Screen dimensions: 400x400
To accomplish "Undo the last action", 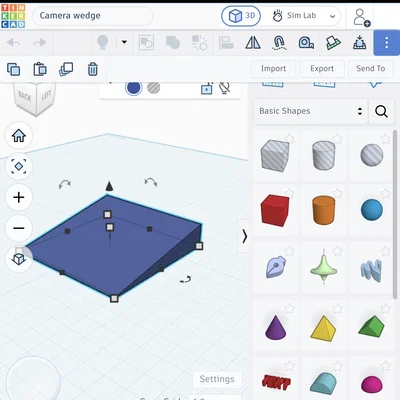I will click(x=13, y=43).
